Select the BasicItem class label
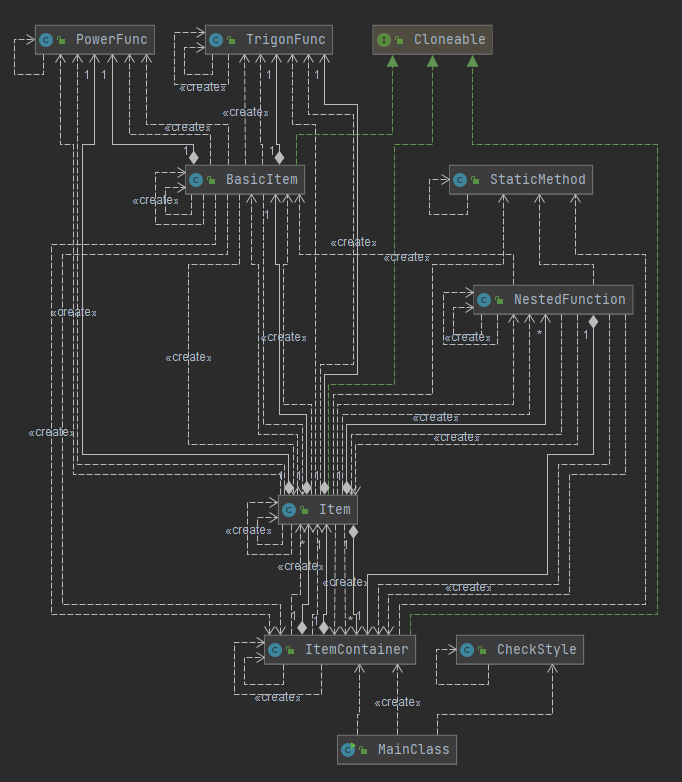This screenshot has height=782, width=682. [x=262, y=180]
